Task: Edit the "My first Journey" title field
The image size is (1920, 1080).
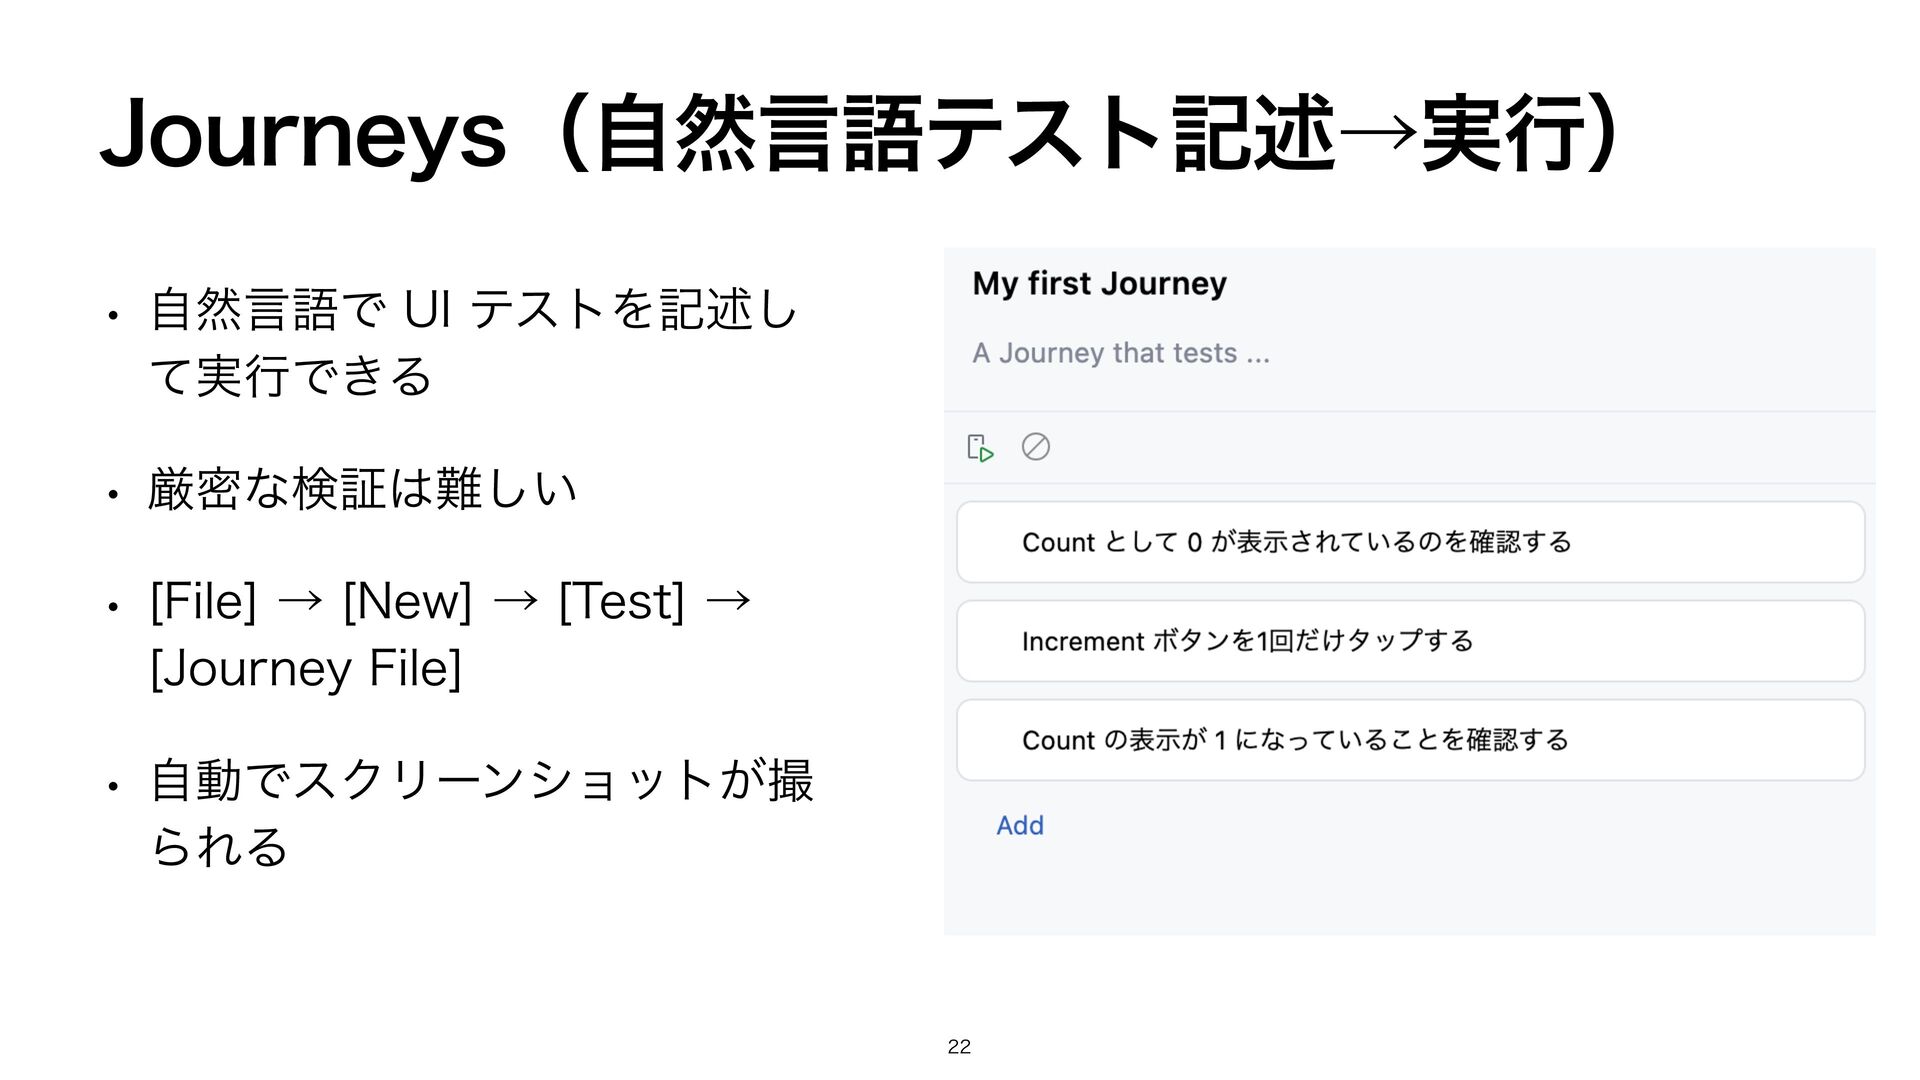Action: (x=1099, y=284)
